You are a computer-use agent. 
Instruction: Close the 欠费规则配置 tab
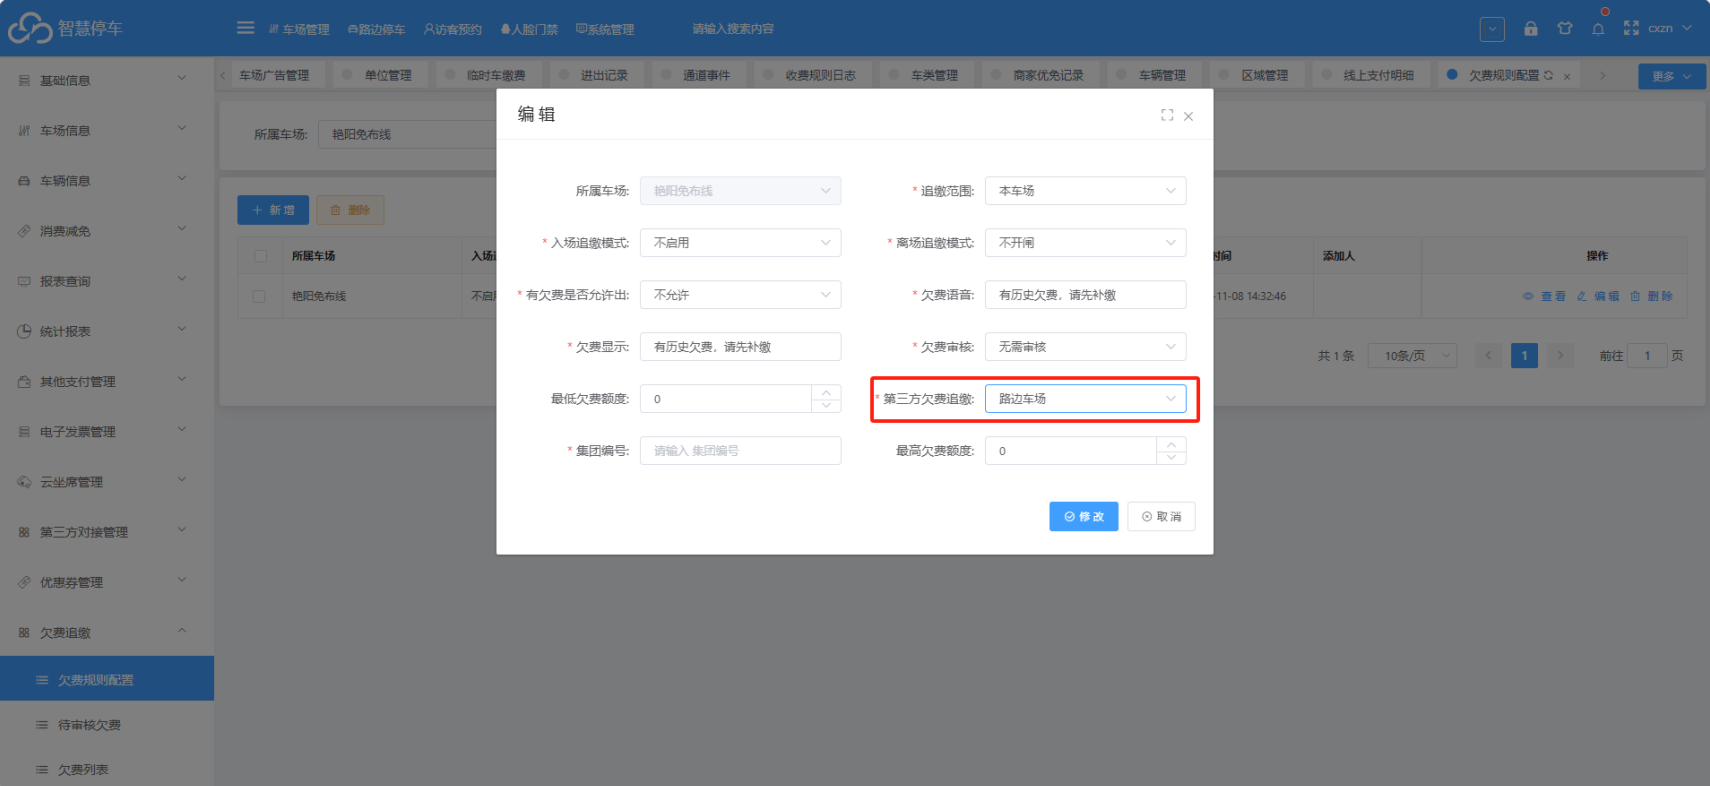pos(1567,76)
